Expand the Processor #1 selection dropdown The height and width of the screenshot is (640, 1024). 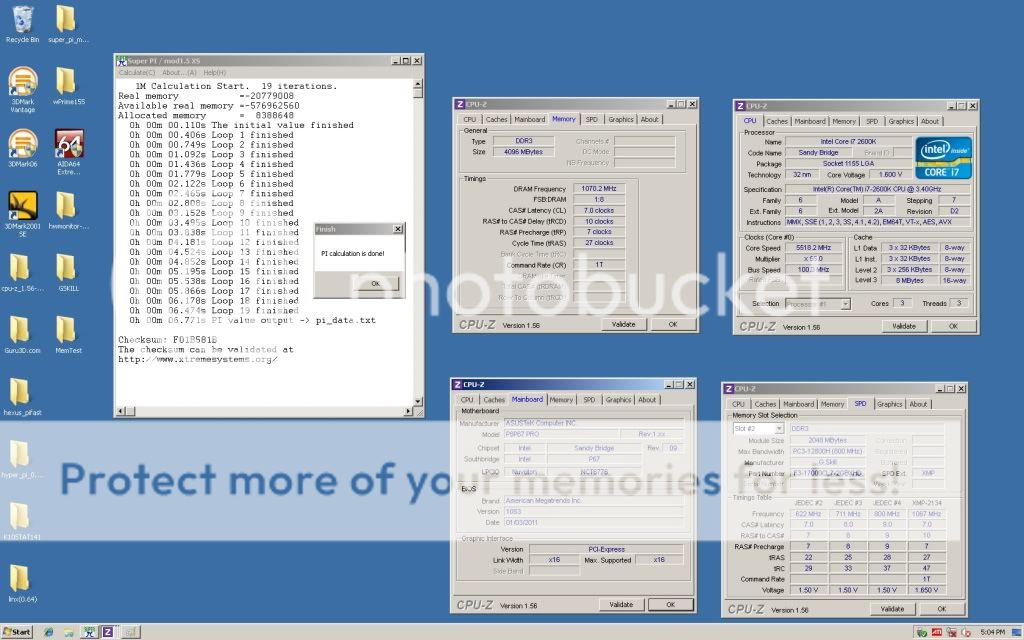818,303
